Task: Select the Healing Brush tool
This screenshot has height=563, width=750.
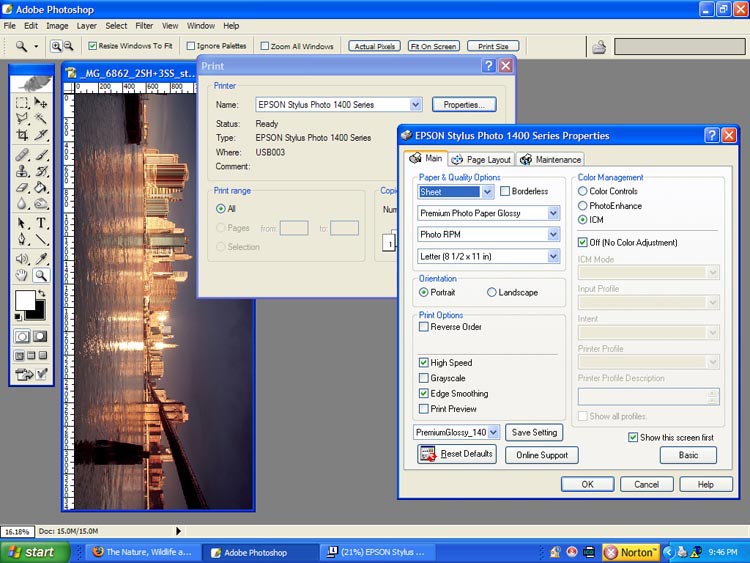Action: pyautogui.click(x=22, y=155)
